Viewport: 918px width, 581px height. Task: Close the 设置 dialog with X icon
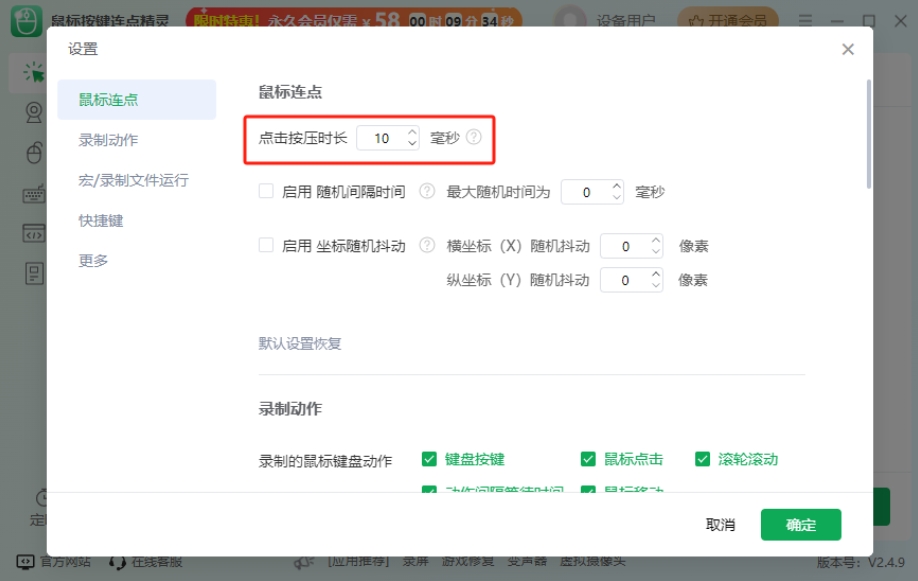pyautogui.click(x=848, y=49)
